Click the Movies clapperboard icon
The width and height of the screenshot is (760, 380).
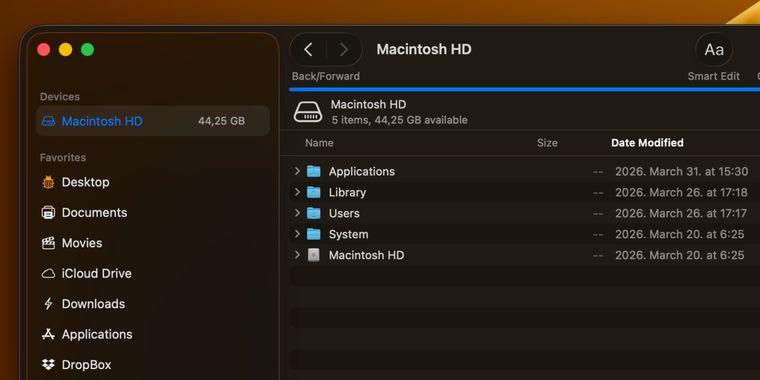pyautogui.click(x=48, y=243)
